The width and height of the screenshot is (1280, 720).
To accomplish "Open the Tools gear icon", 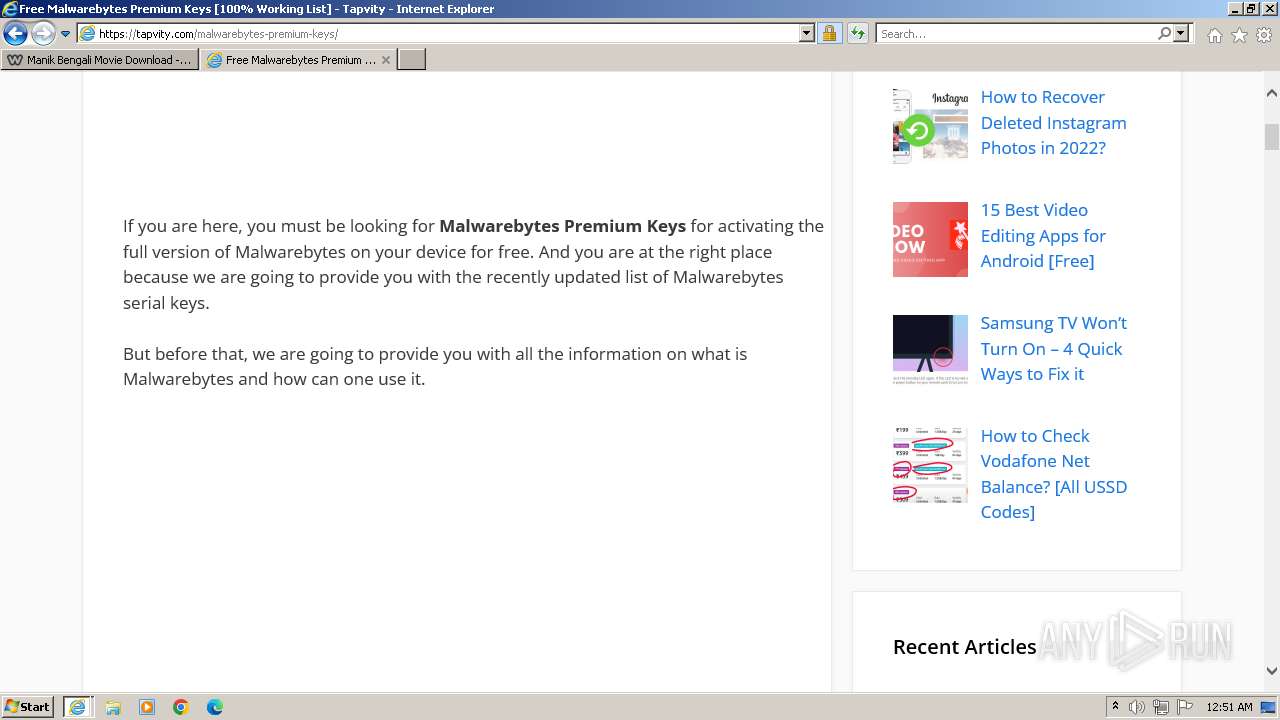I will [x=1264, y=35].
